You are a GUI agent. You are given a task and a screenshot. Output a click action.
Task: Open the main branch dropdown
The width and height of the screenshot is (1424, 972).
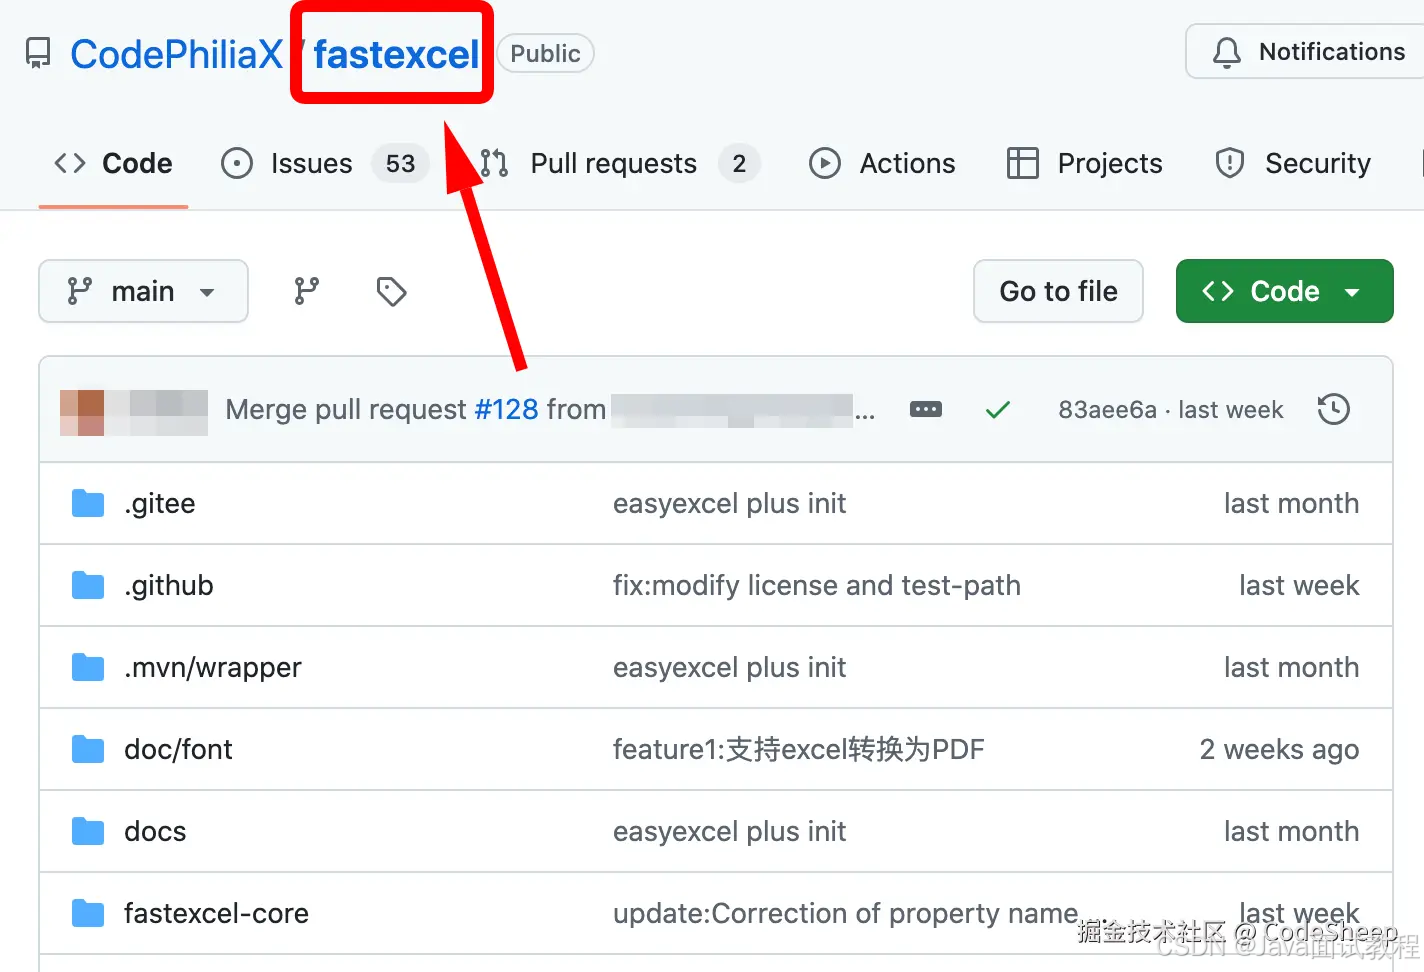143,291
